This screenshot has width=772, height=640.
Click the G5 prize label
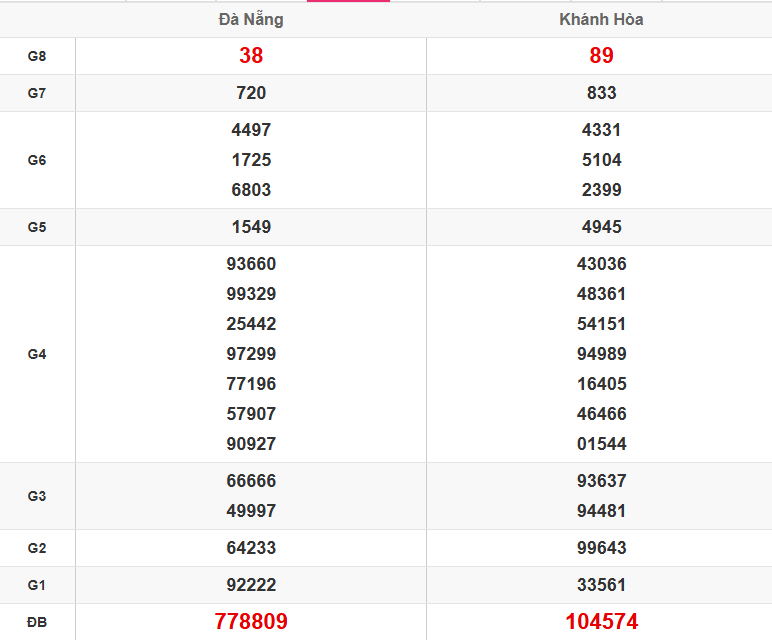(37, 227)
